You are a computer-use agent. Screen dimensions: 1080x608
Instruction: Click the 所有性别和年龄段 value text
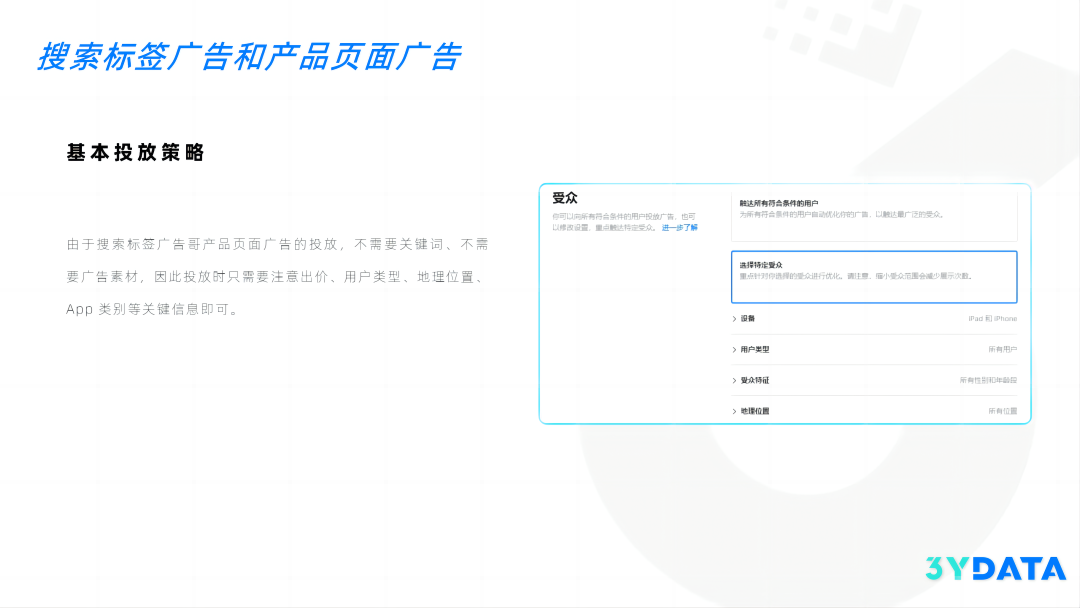[988, 380]
